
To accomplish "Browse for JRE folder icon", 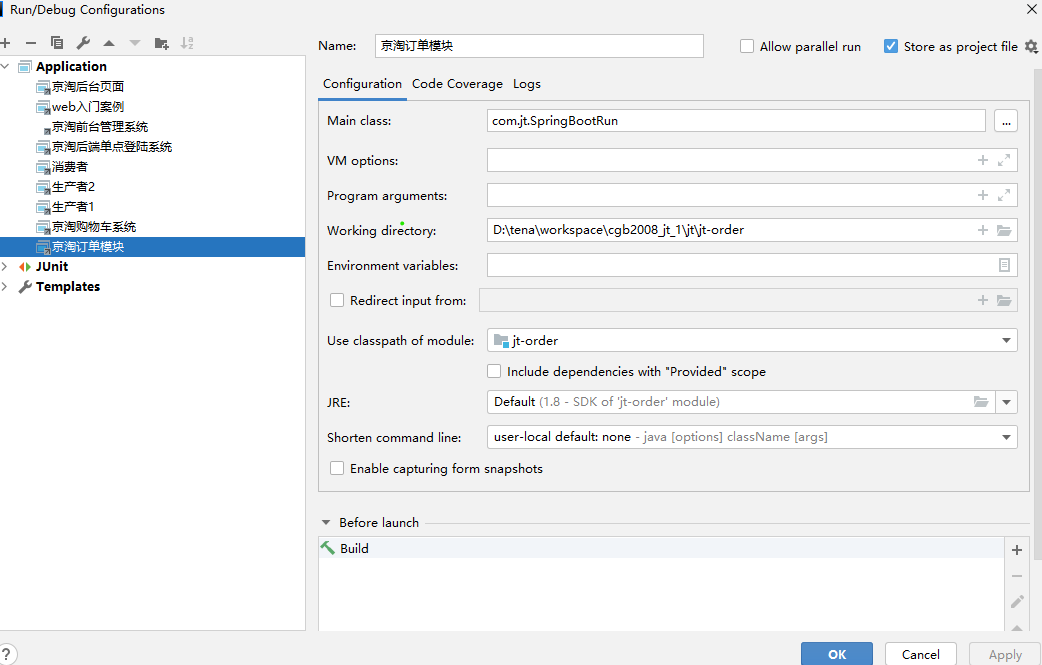I will tap(981, 402).
